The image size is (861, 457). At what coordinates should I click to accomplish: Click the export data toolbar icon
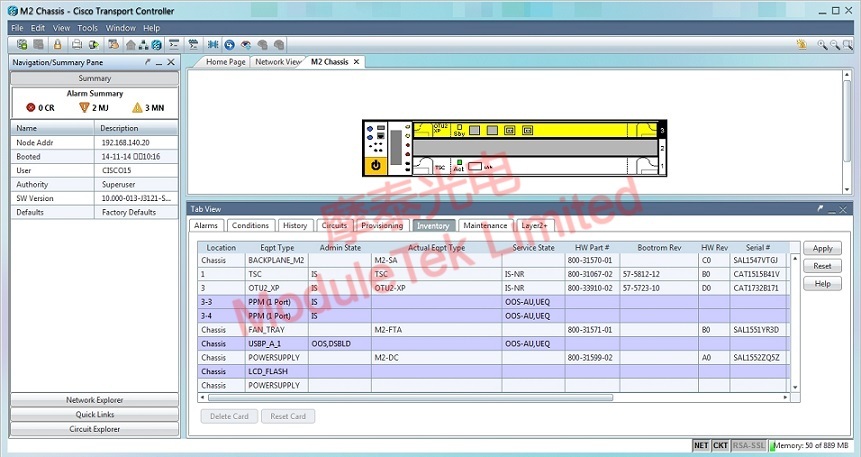coord(94,44)
